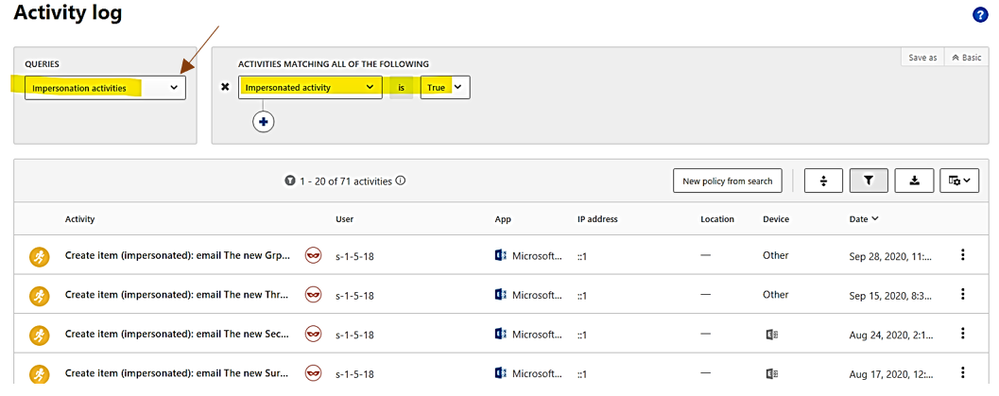
Task: Expand the Impersonation activities queries dropdown
Action: pyautogui.click(x=105, y=88)
